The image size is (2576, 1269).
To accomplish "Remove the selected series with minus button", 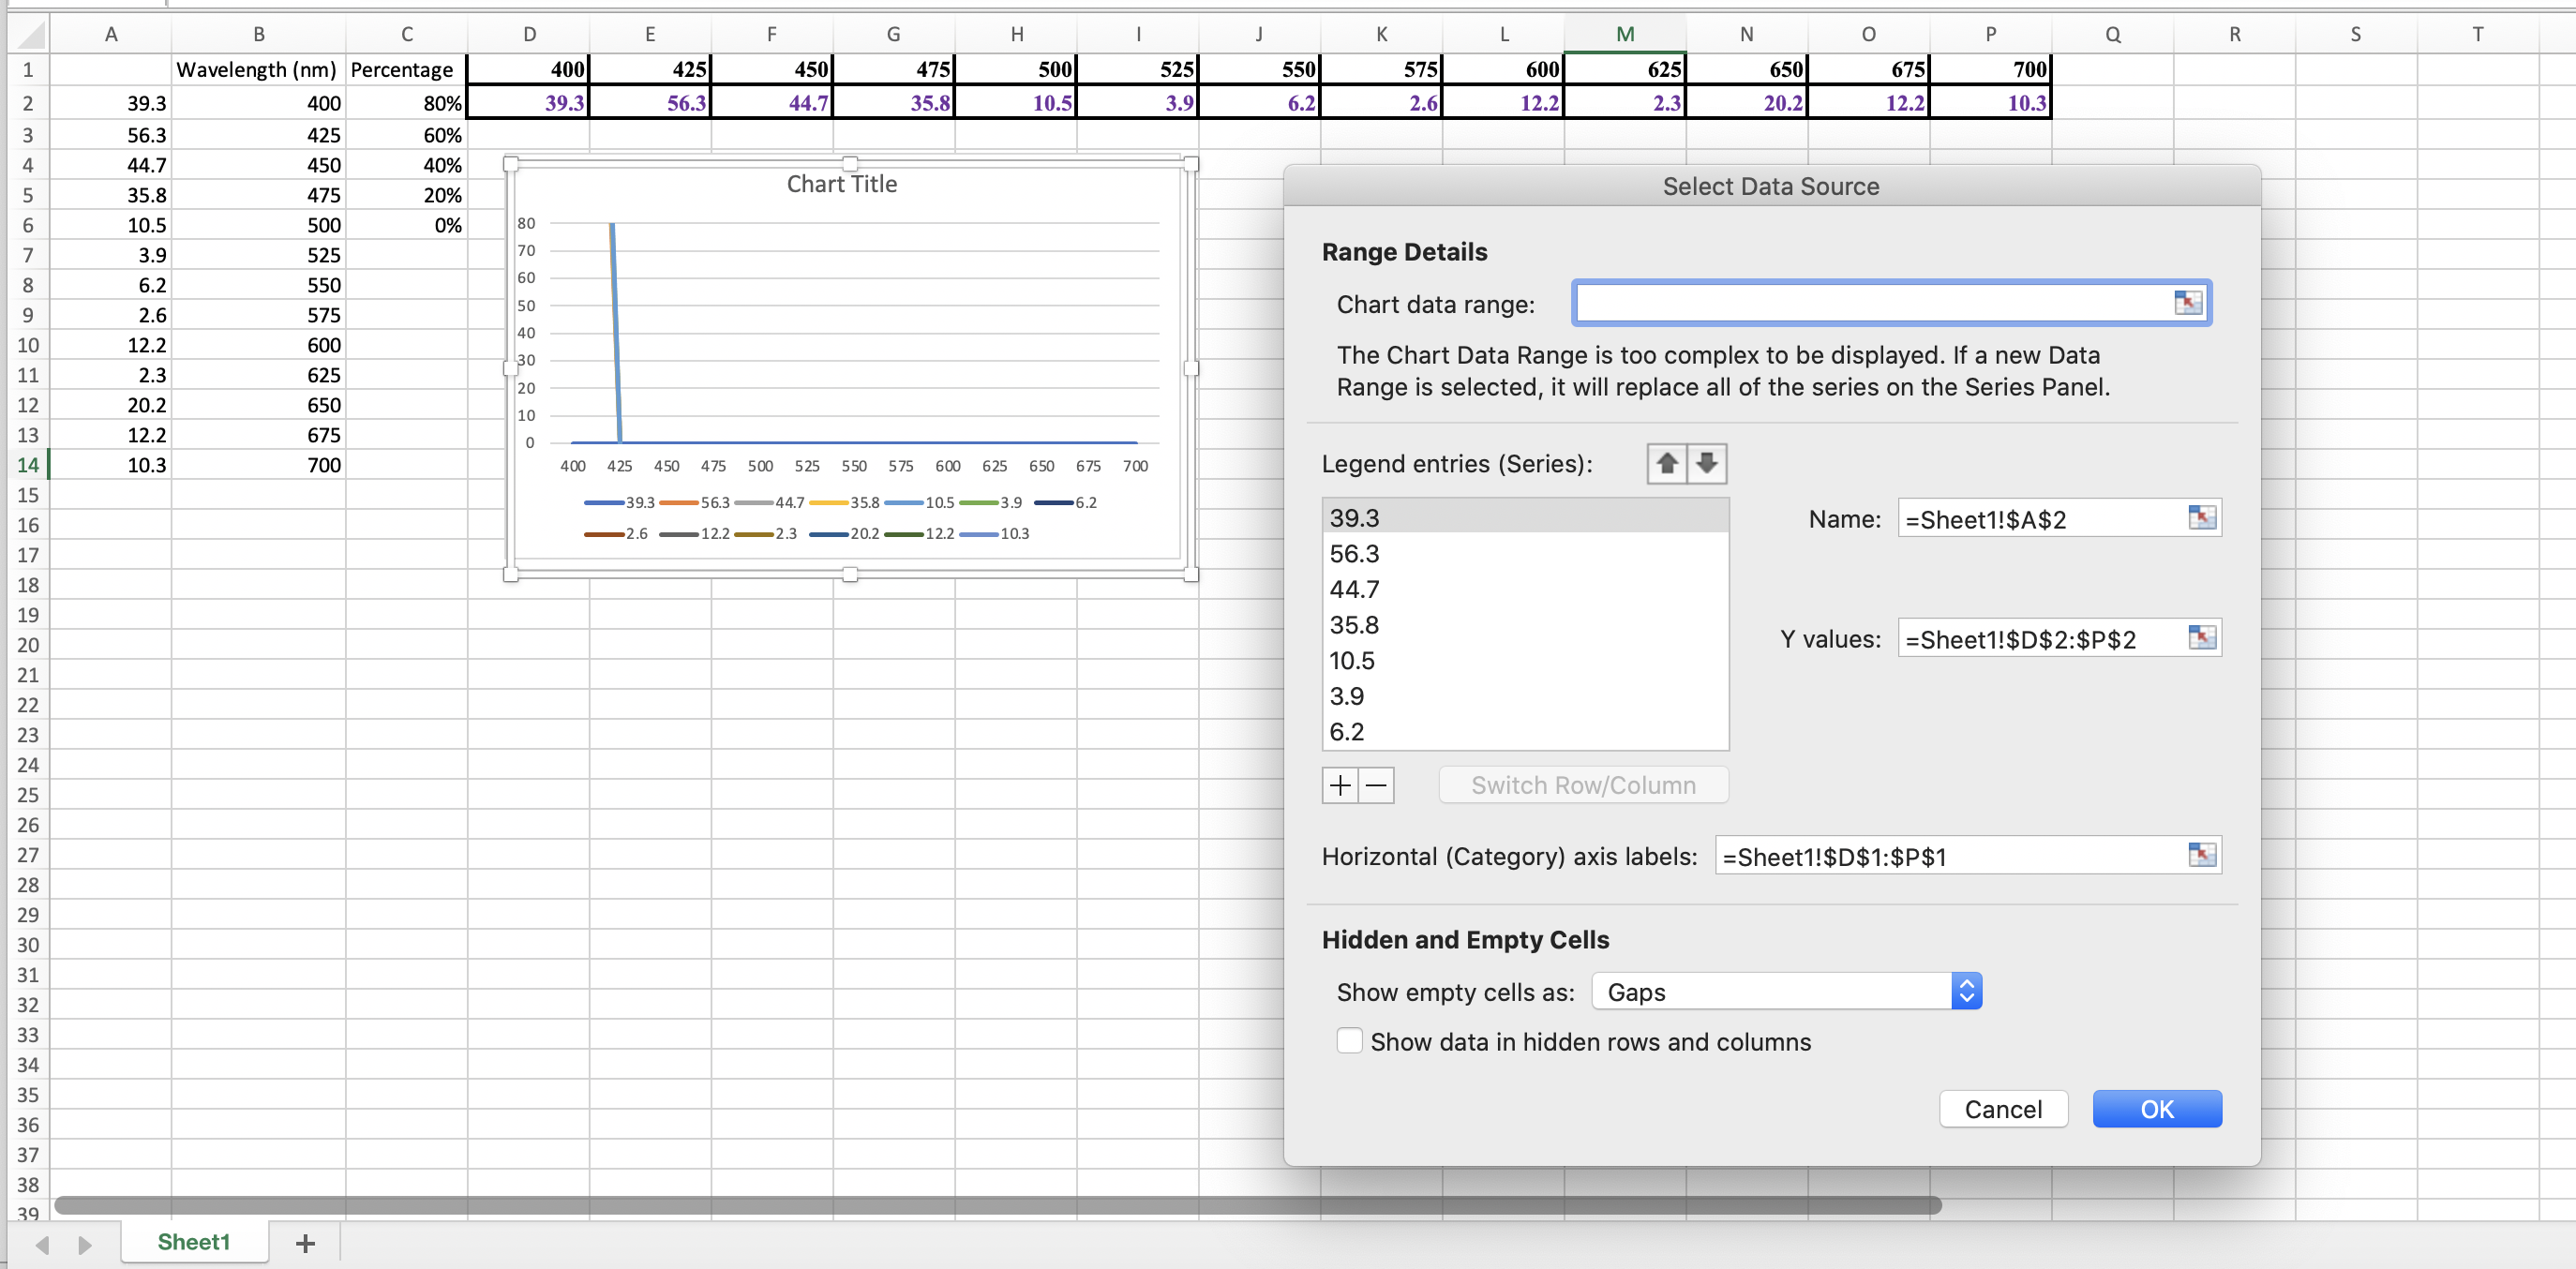I will 1377,786.
